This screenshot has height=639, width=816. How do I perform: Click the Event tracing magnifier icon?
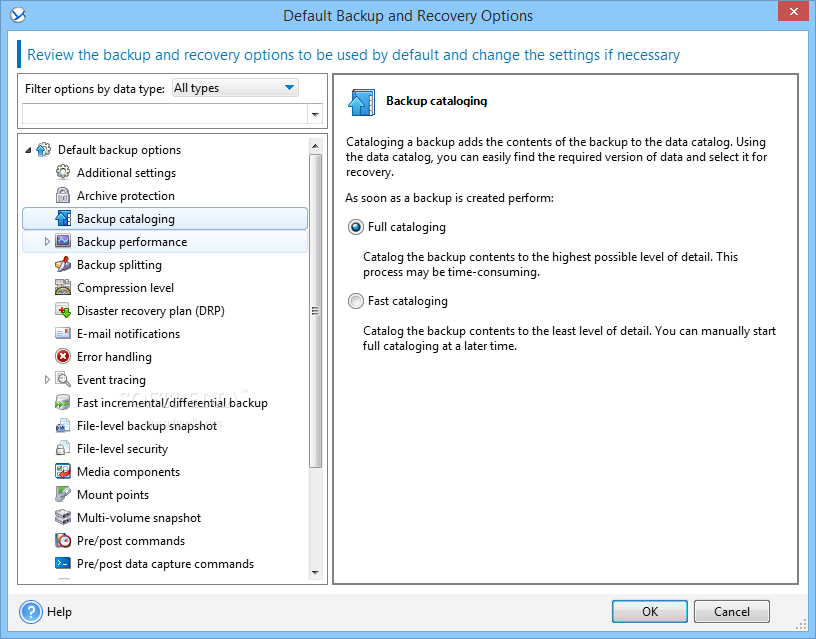click(63, 379)
